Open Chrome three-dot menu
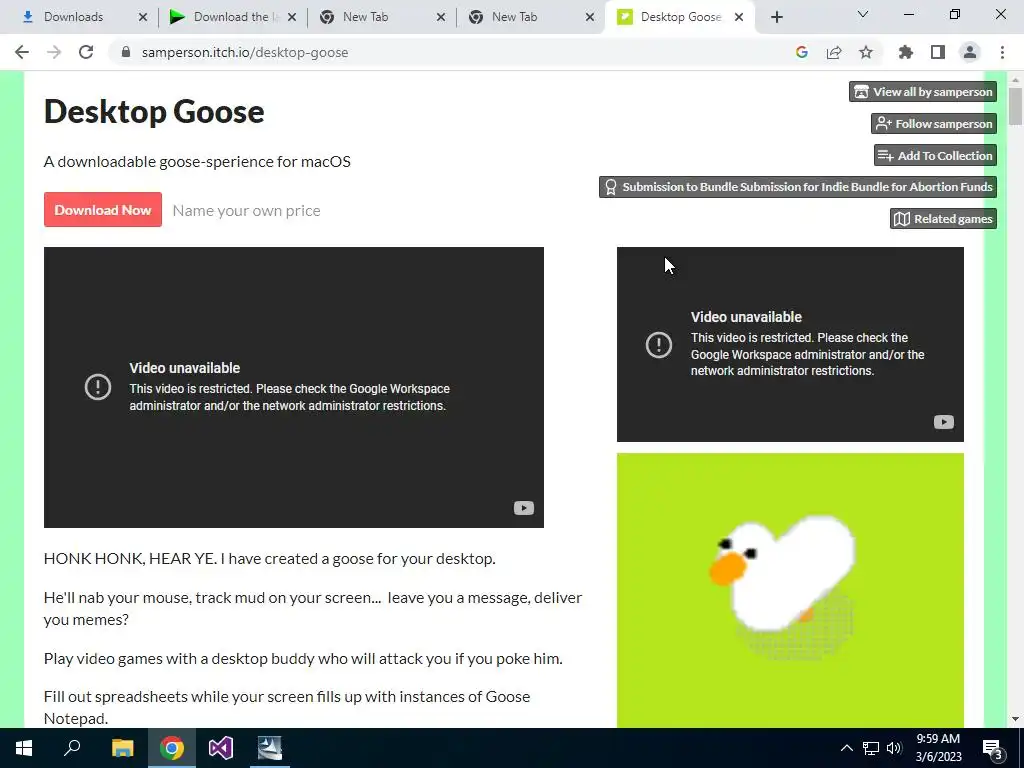This screenshot has height=768, width=1024. pyautogui.click(x=1002, y=52)
